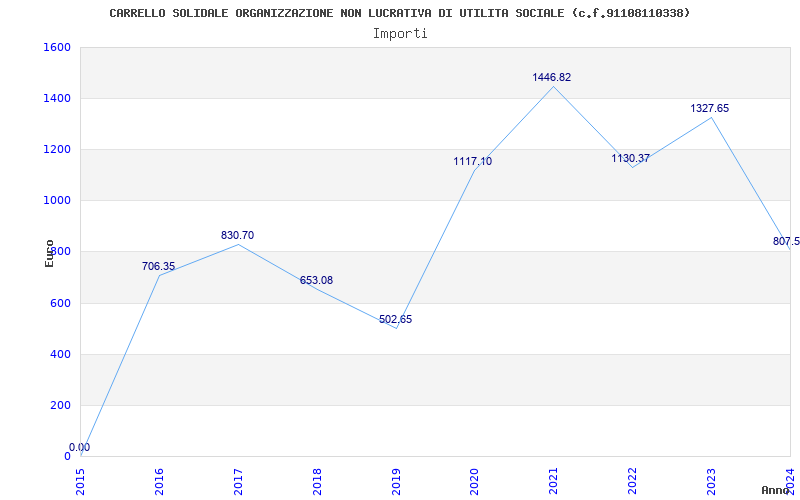Click the 2015 x-axis year label

click(x=80, y=481)
